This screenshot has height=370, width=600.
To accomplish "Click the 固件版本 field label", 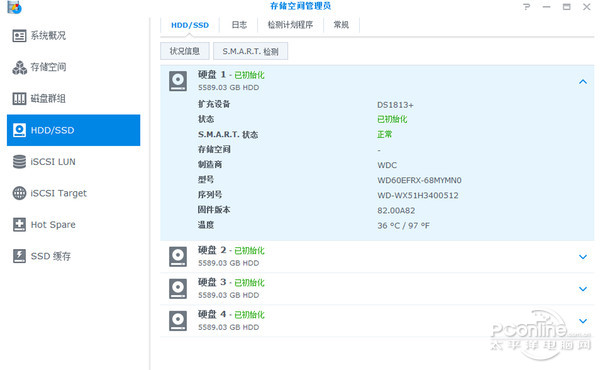I will [x=214, y=210].
